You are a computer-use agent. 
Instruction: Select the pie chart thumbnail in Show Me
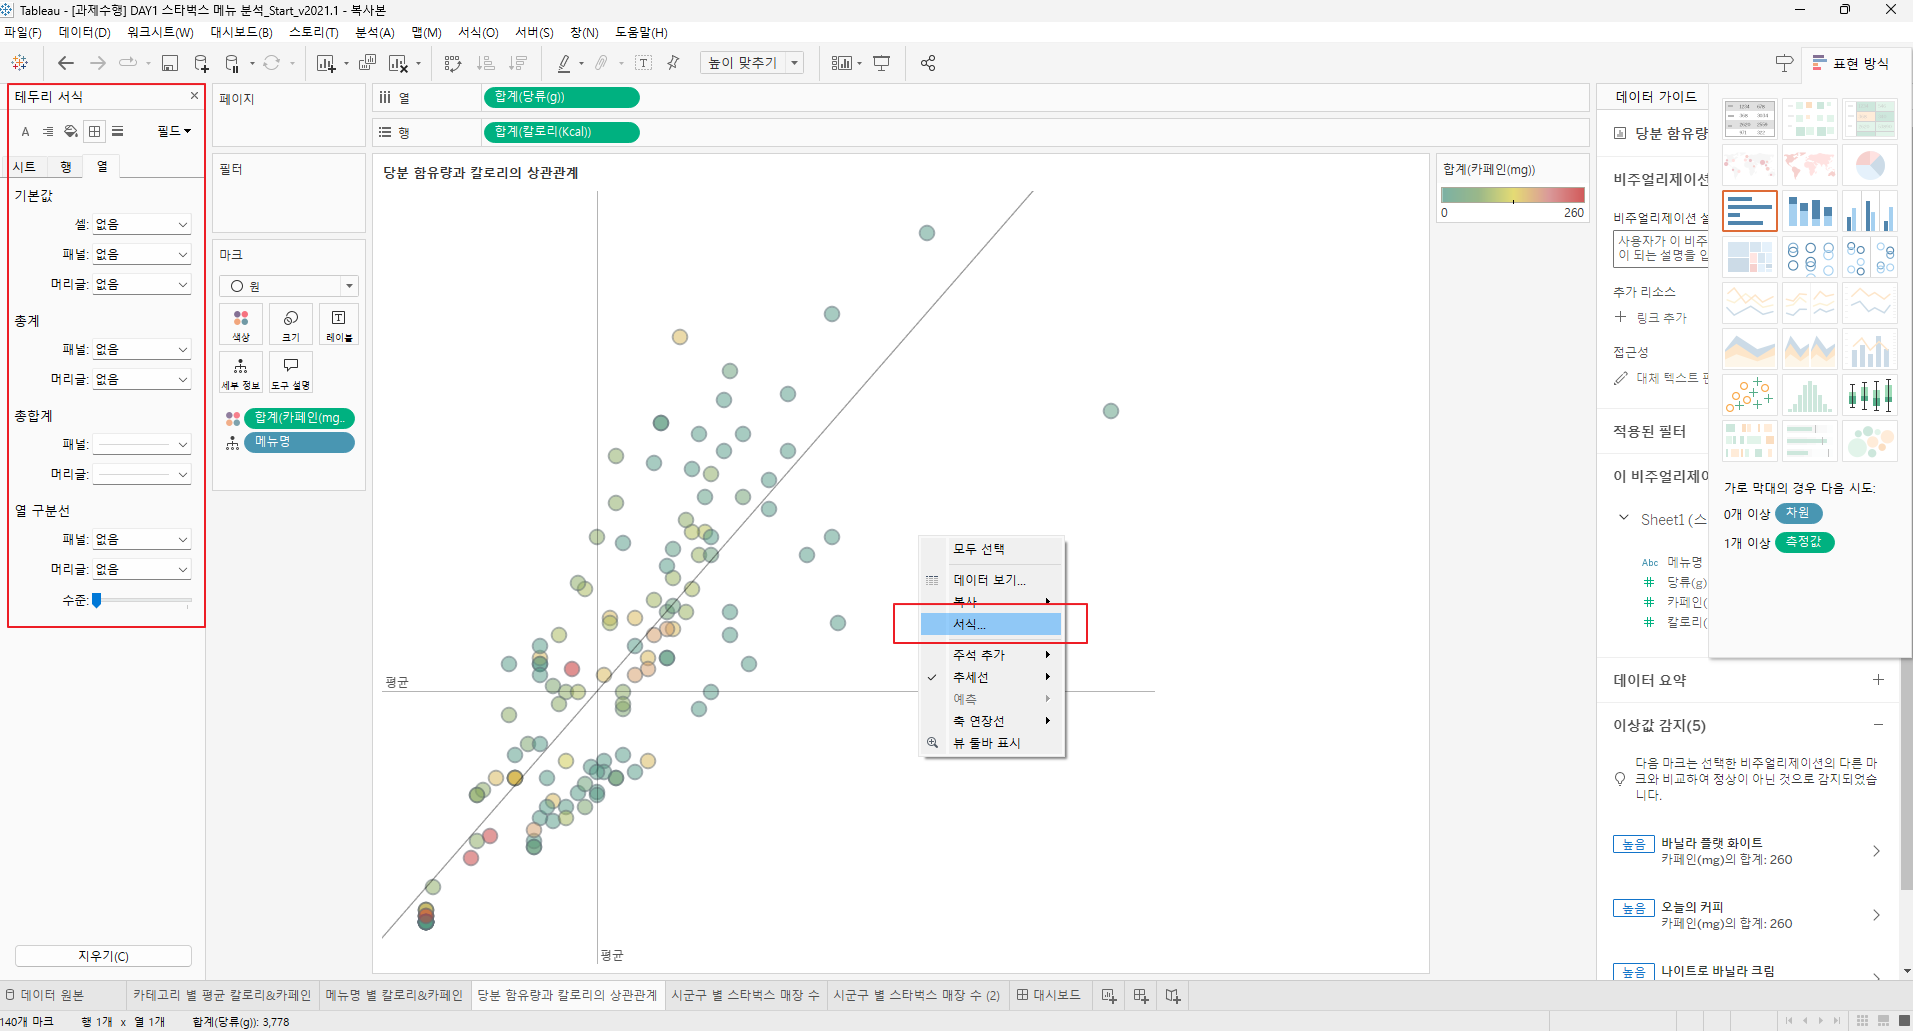(x=1869, y=165)
